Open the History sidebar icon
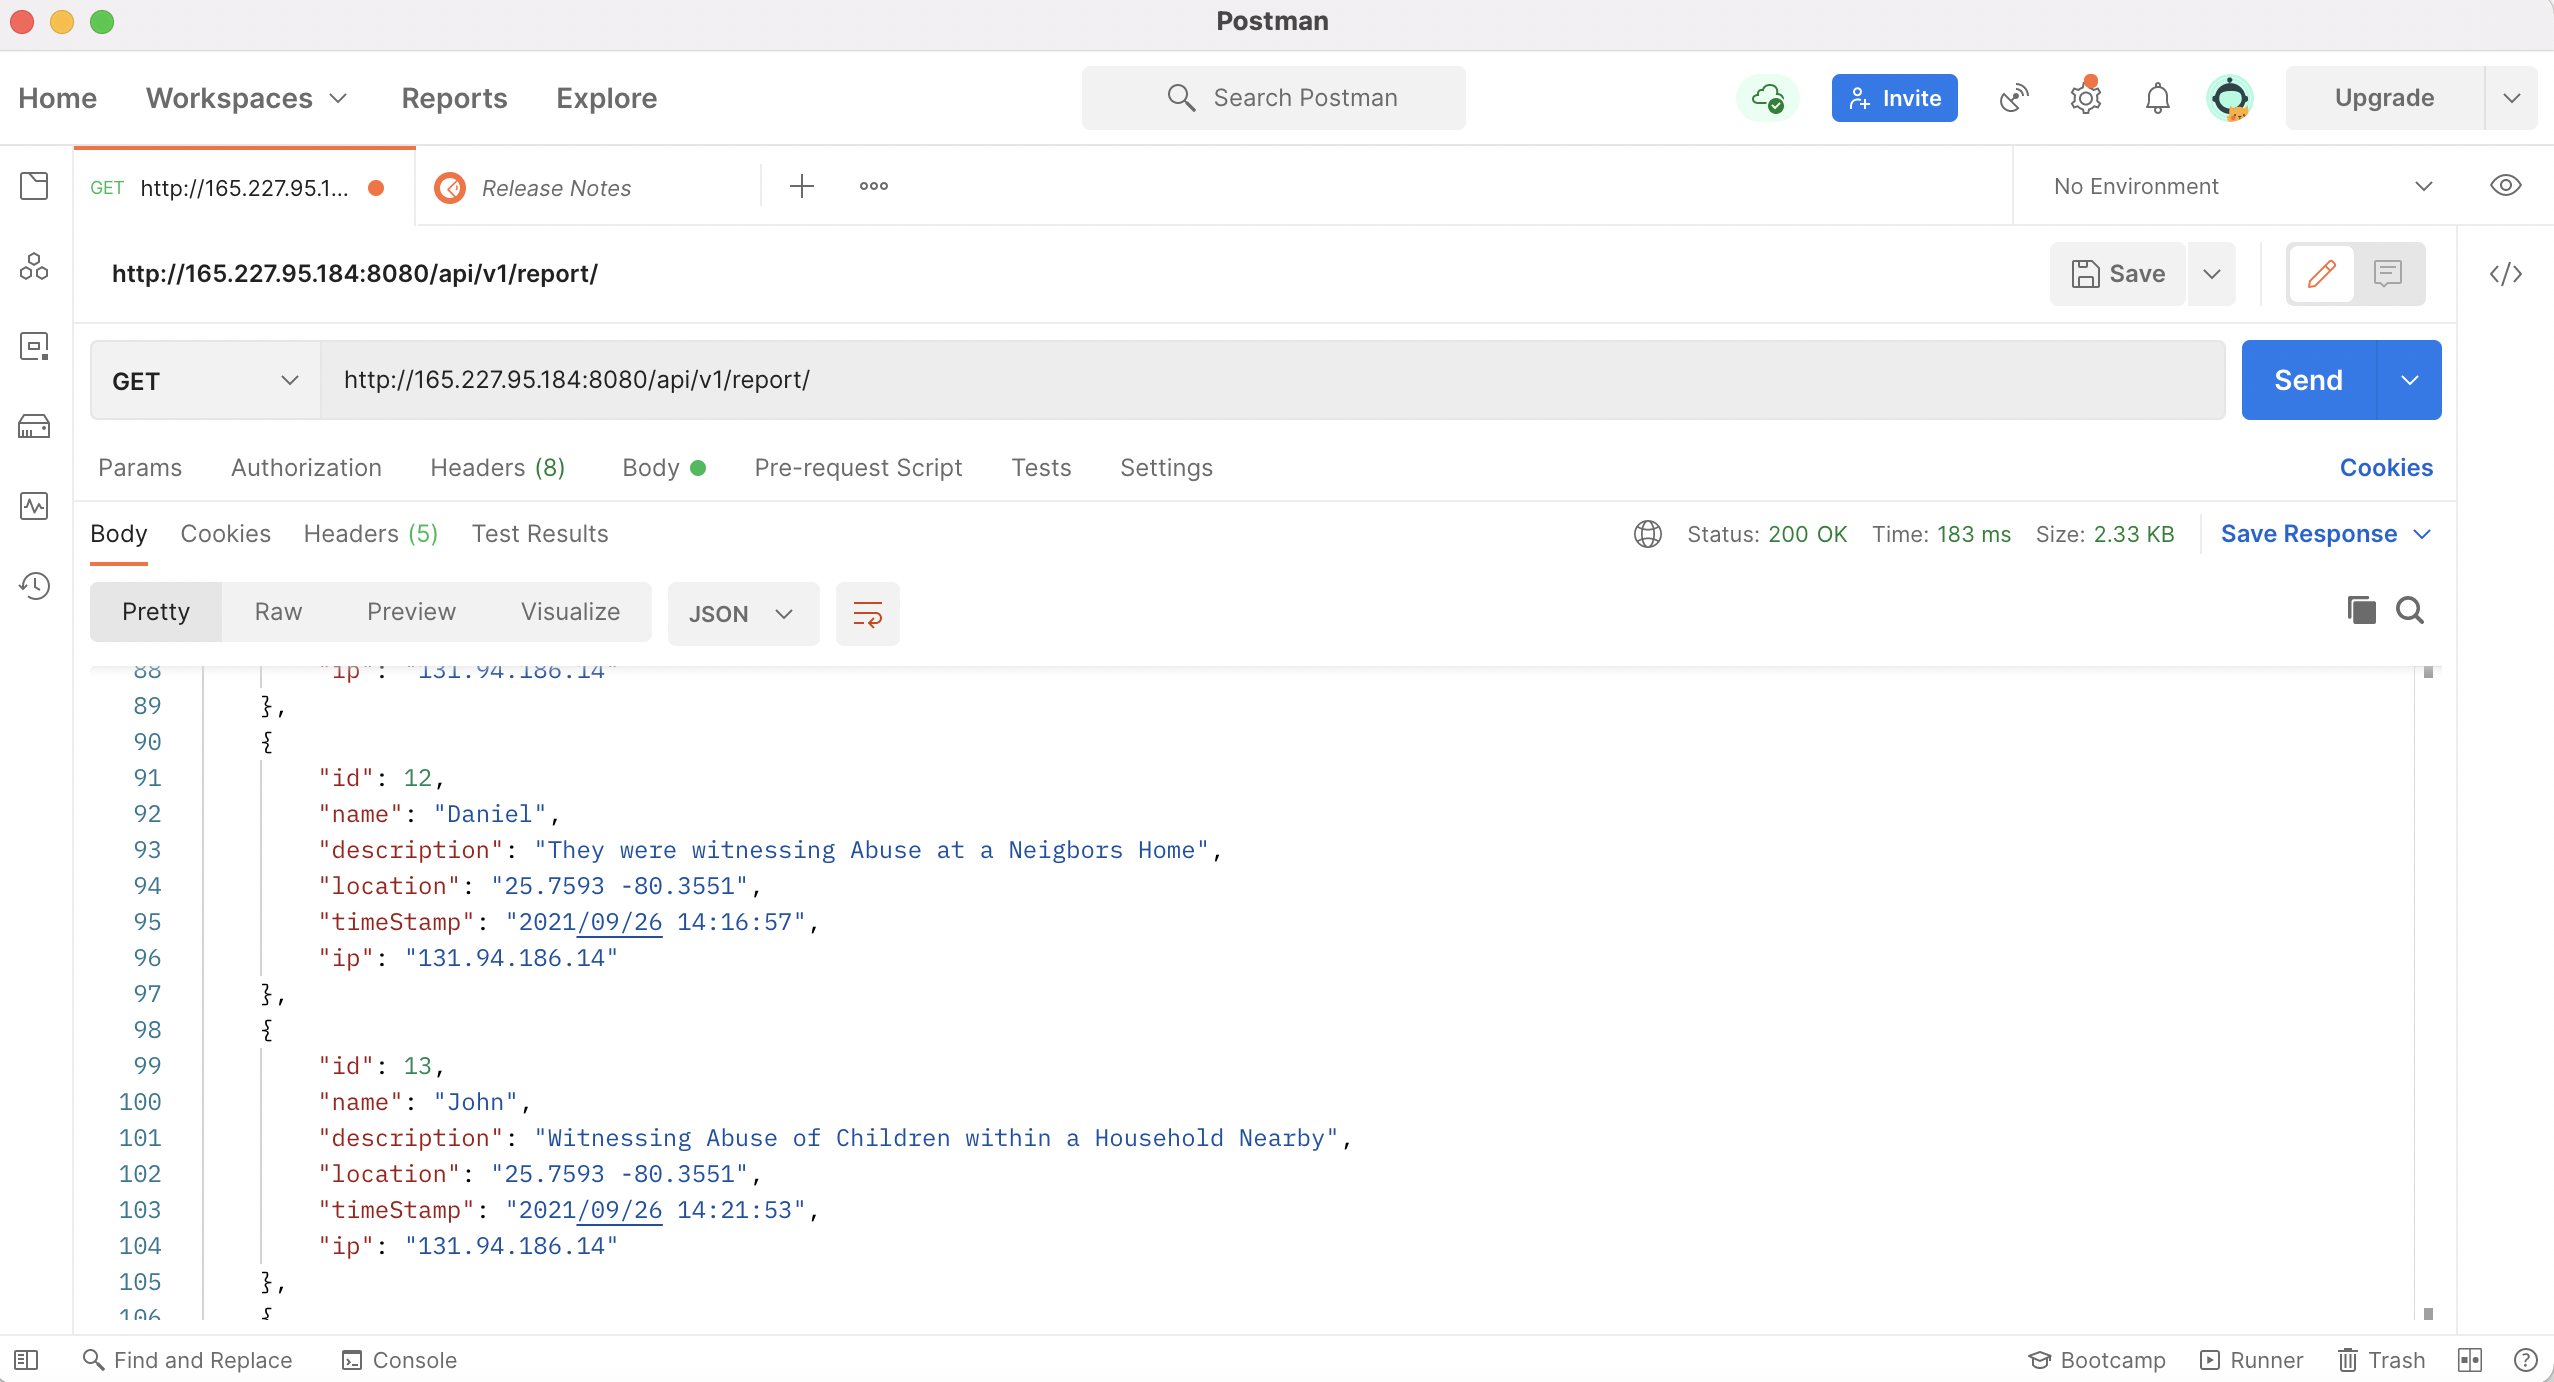The width and height of the screenshot is (2554, 1382). pos(35,585)
